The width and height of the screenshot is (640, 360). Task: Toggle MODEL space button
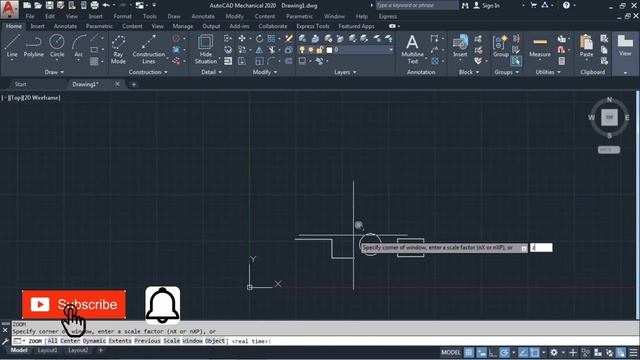click(451, 352)
